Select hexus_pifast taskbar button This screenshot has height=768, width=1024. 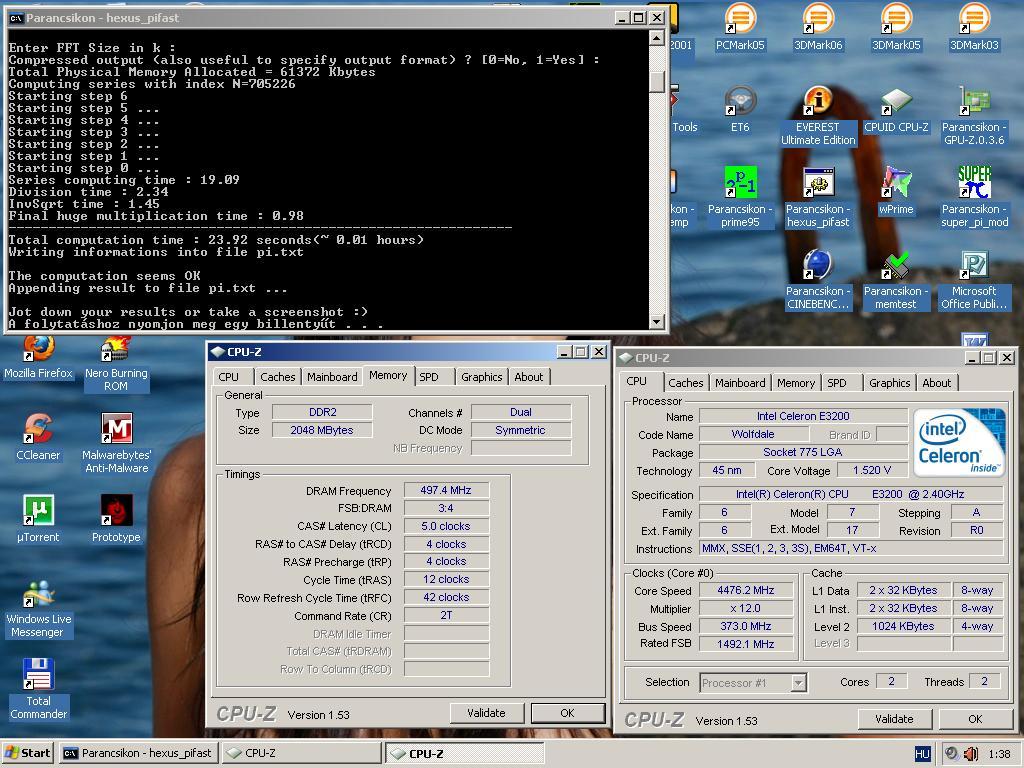[x=139, y=753]
